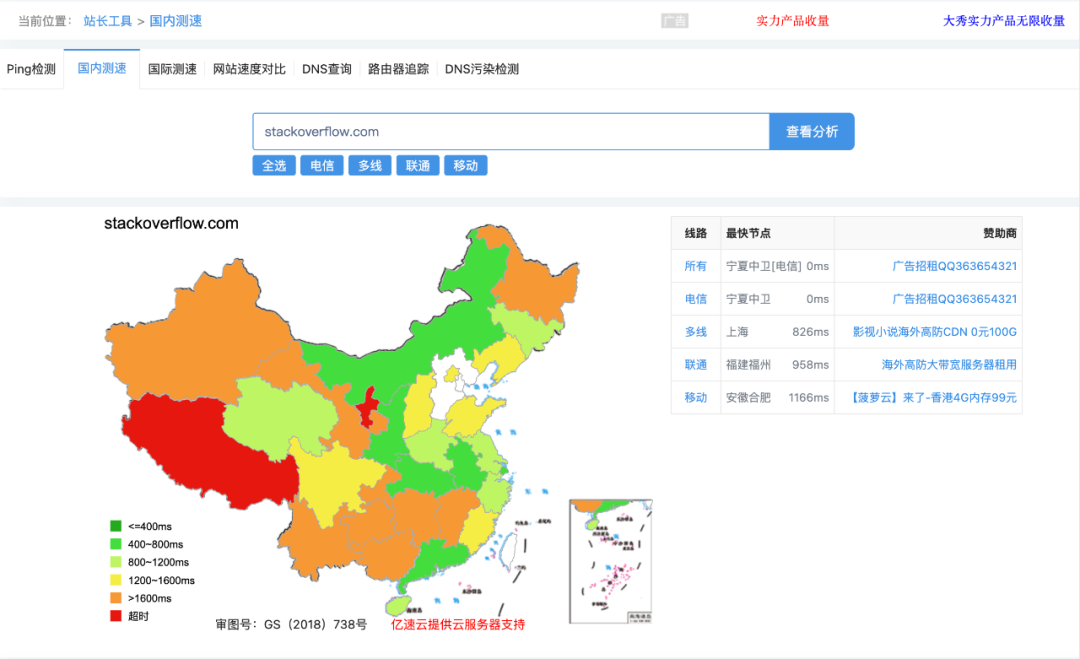Open sponsor link in the 电信 row
Viewport: 1080px width, 659px height.
955,299
